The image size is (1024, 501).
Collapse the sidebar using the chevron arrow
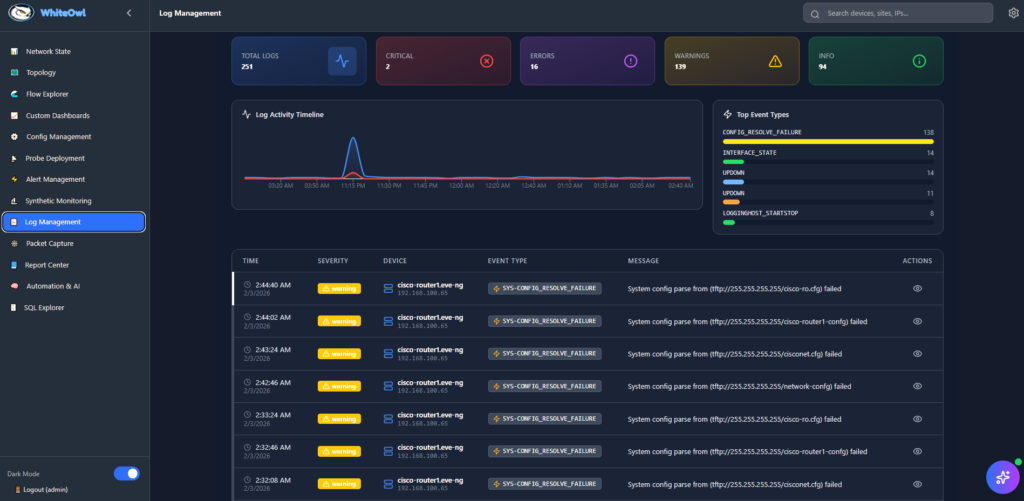[129, 13]
